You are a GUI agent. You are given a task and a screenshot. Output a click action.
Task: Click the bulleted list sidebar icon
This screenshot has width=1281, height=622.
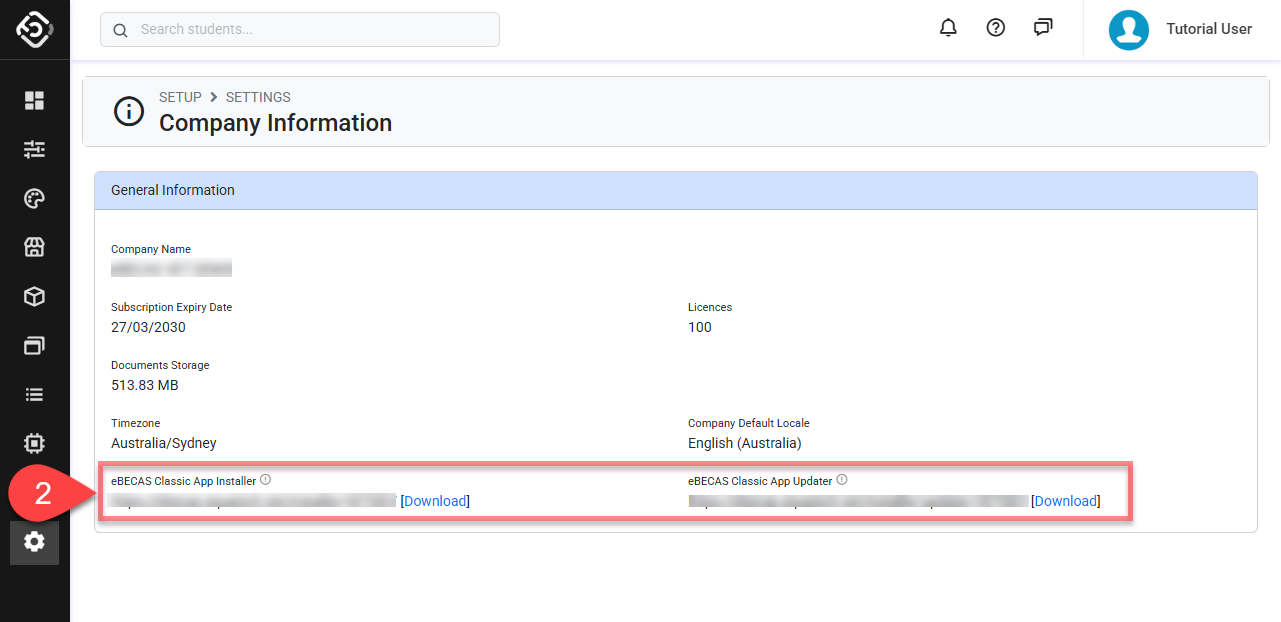(x=34, y=394)
